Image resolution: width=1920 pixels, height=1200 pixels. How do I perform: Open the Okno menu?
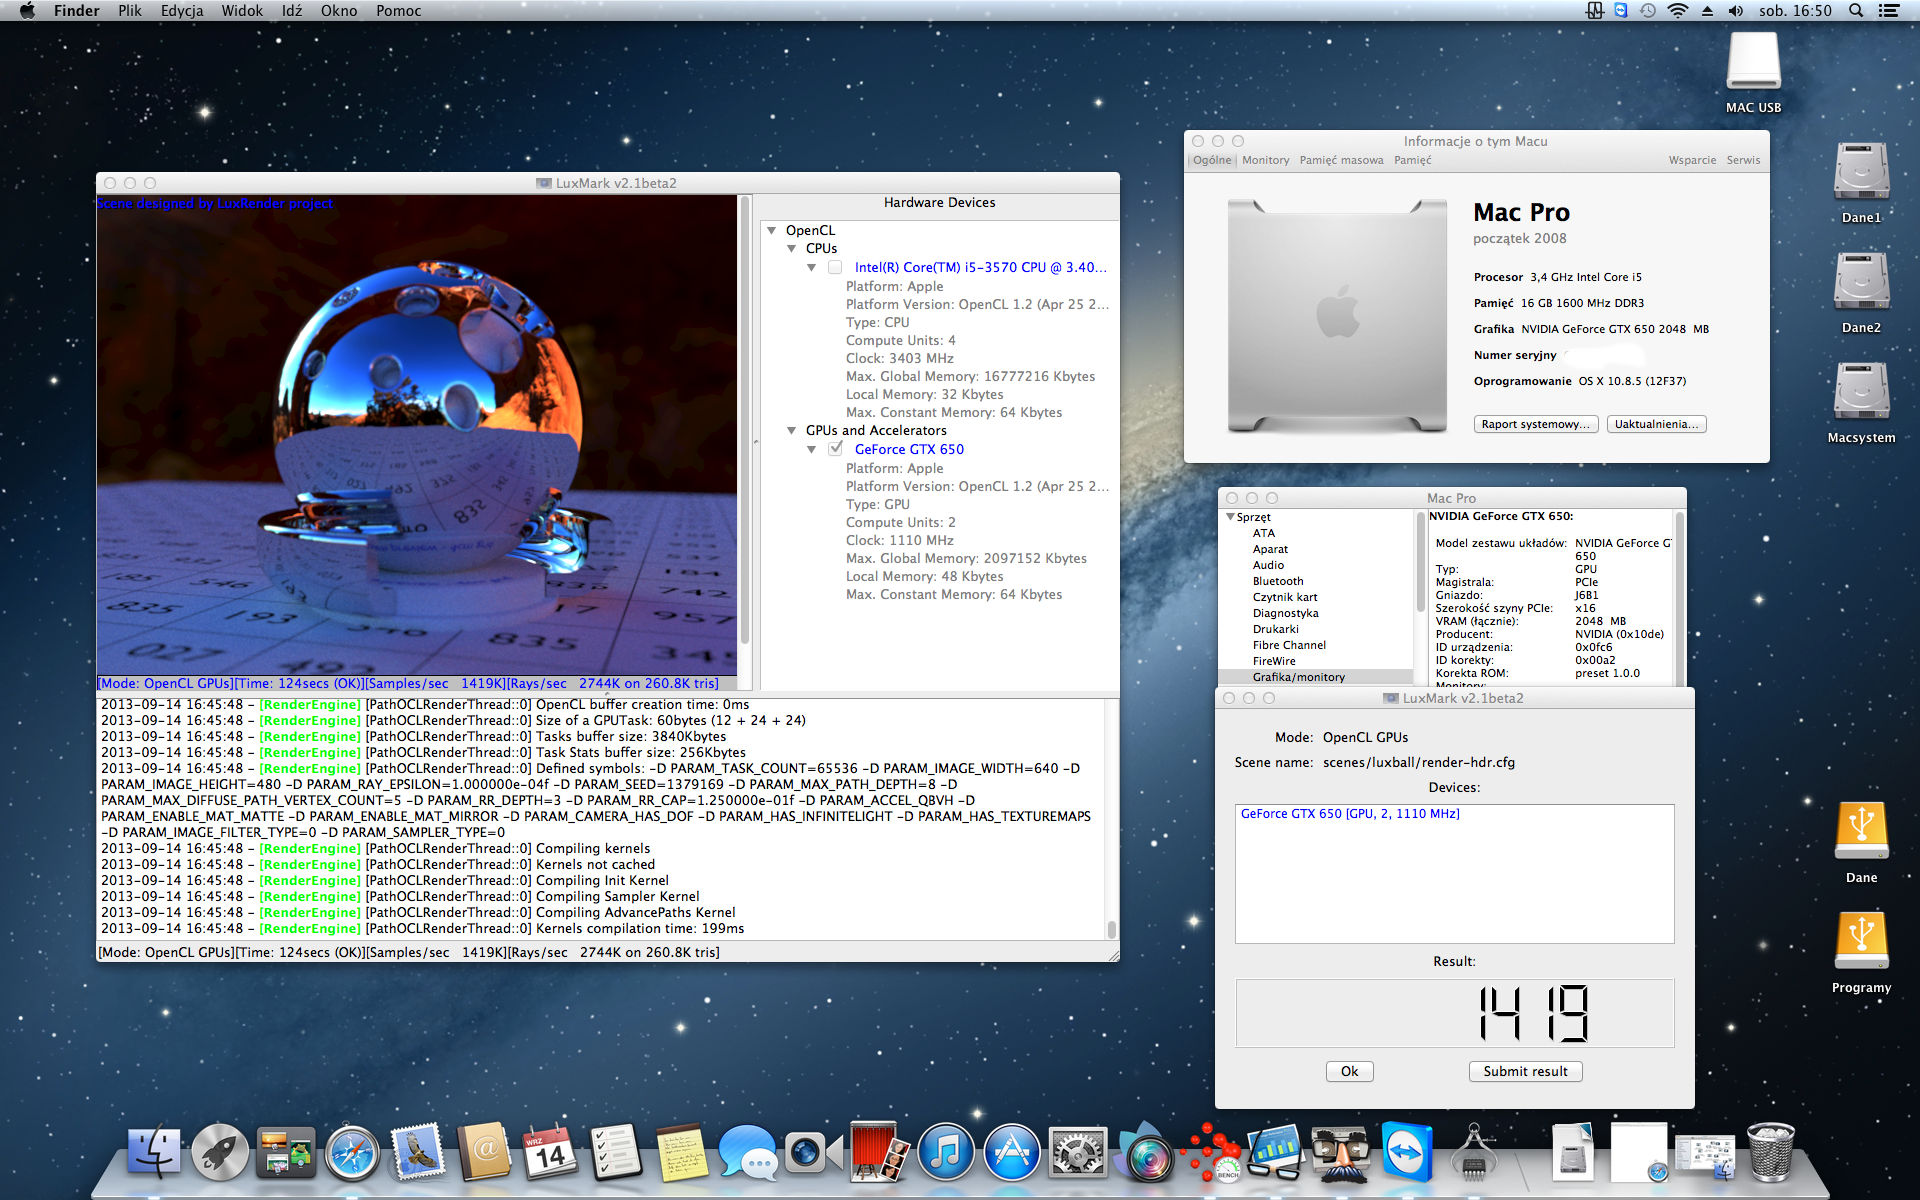coord(339,11)
